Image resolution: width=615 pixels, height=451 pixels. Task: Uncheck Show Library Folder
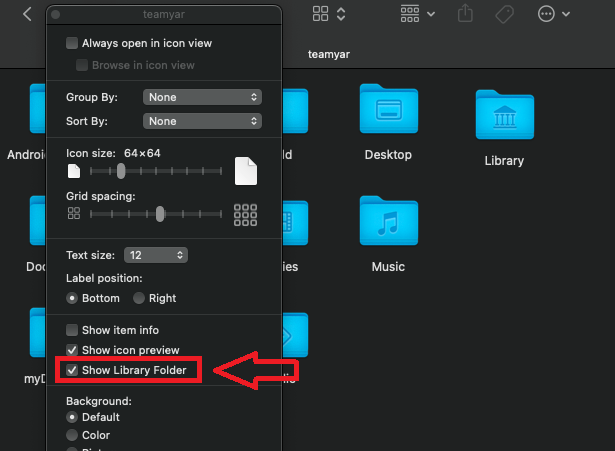(72, 370)
